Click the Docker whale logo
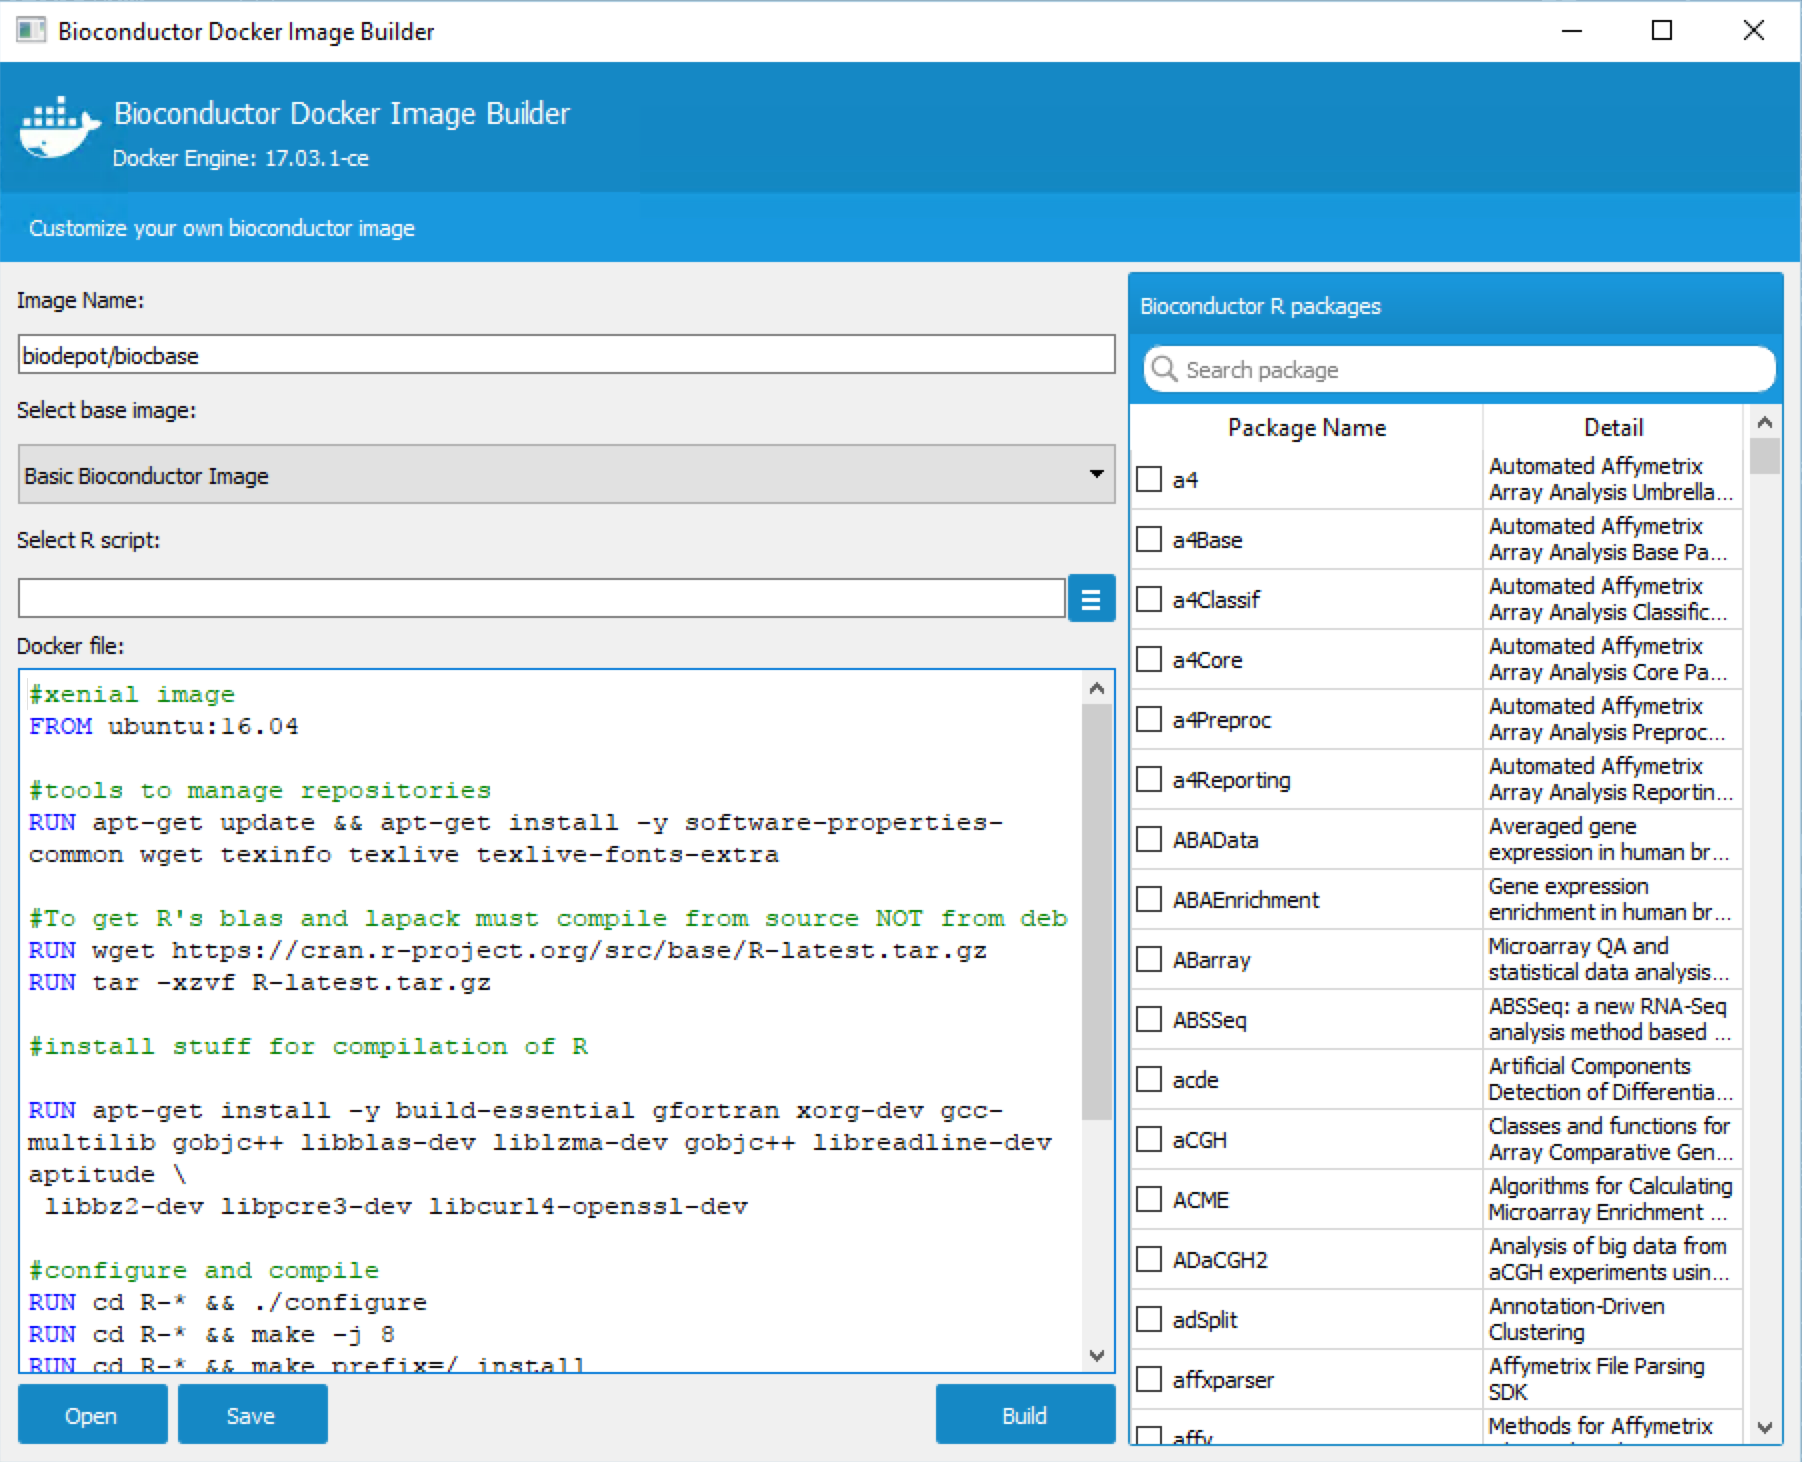 click(60, 129)
